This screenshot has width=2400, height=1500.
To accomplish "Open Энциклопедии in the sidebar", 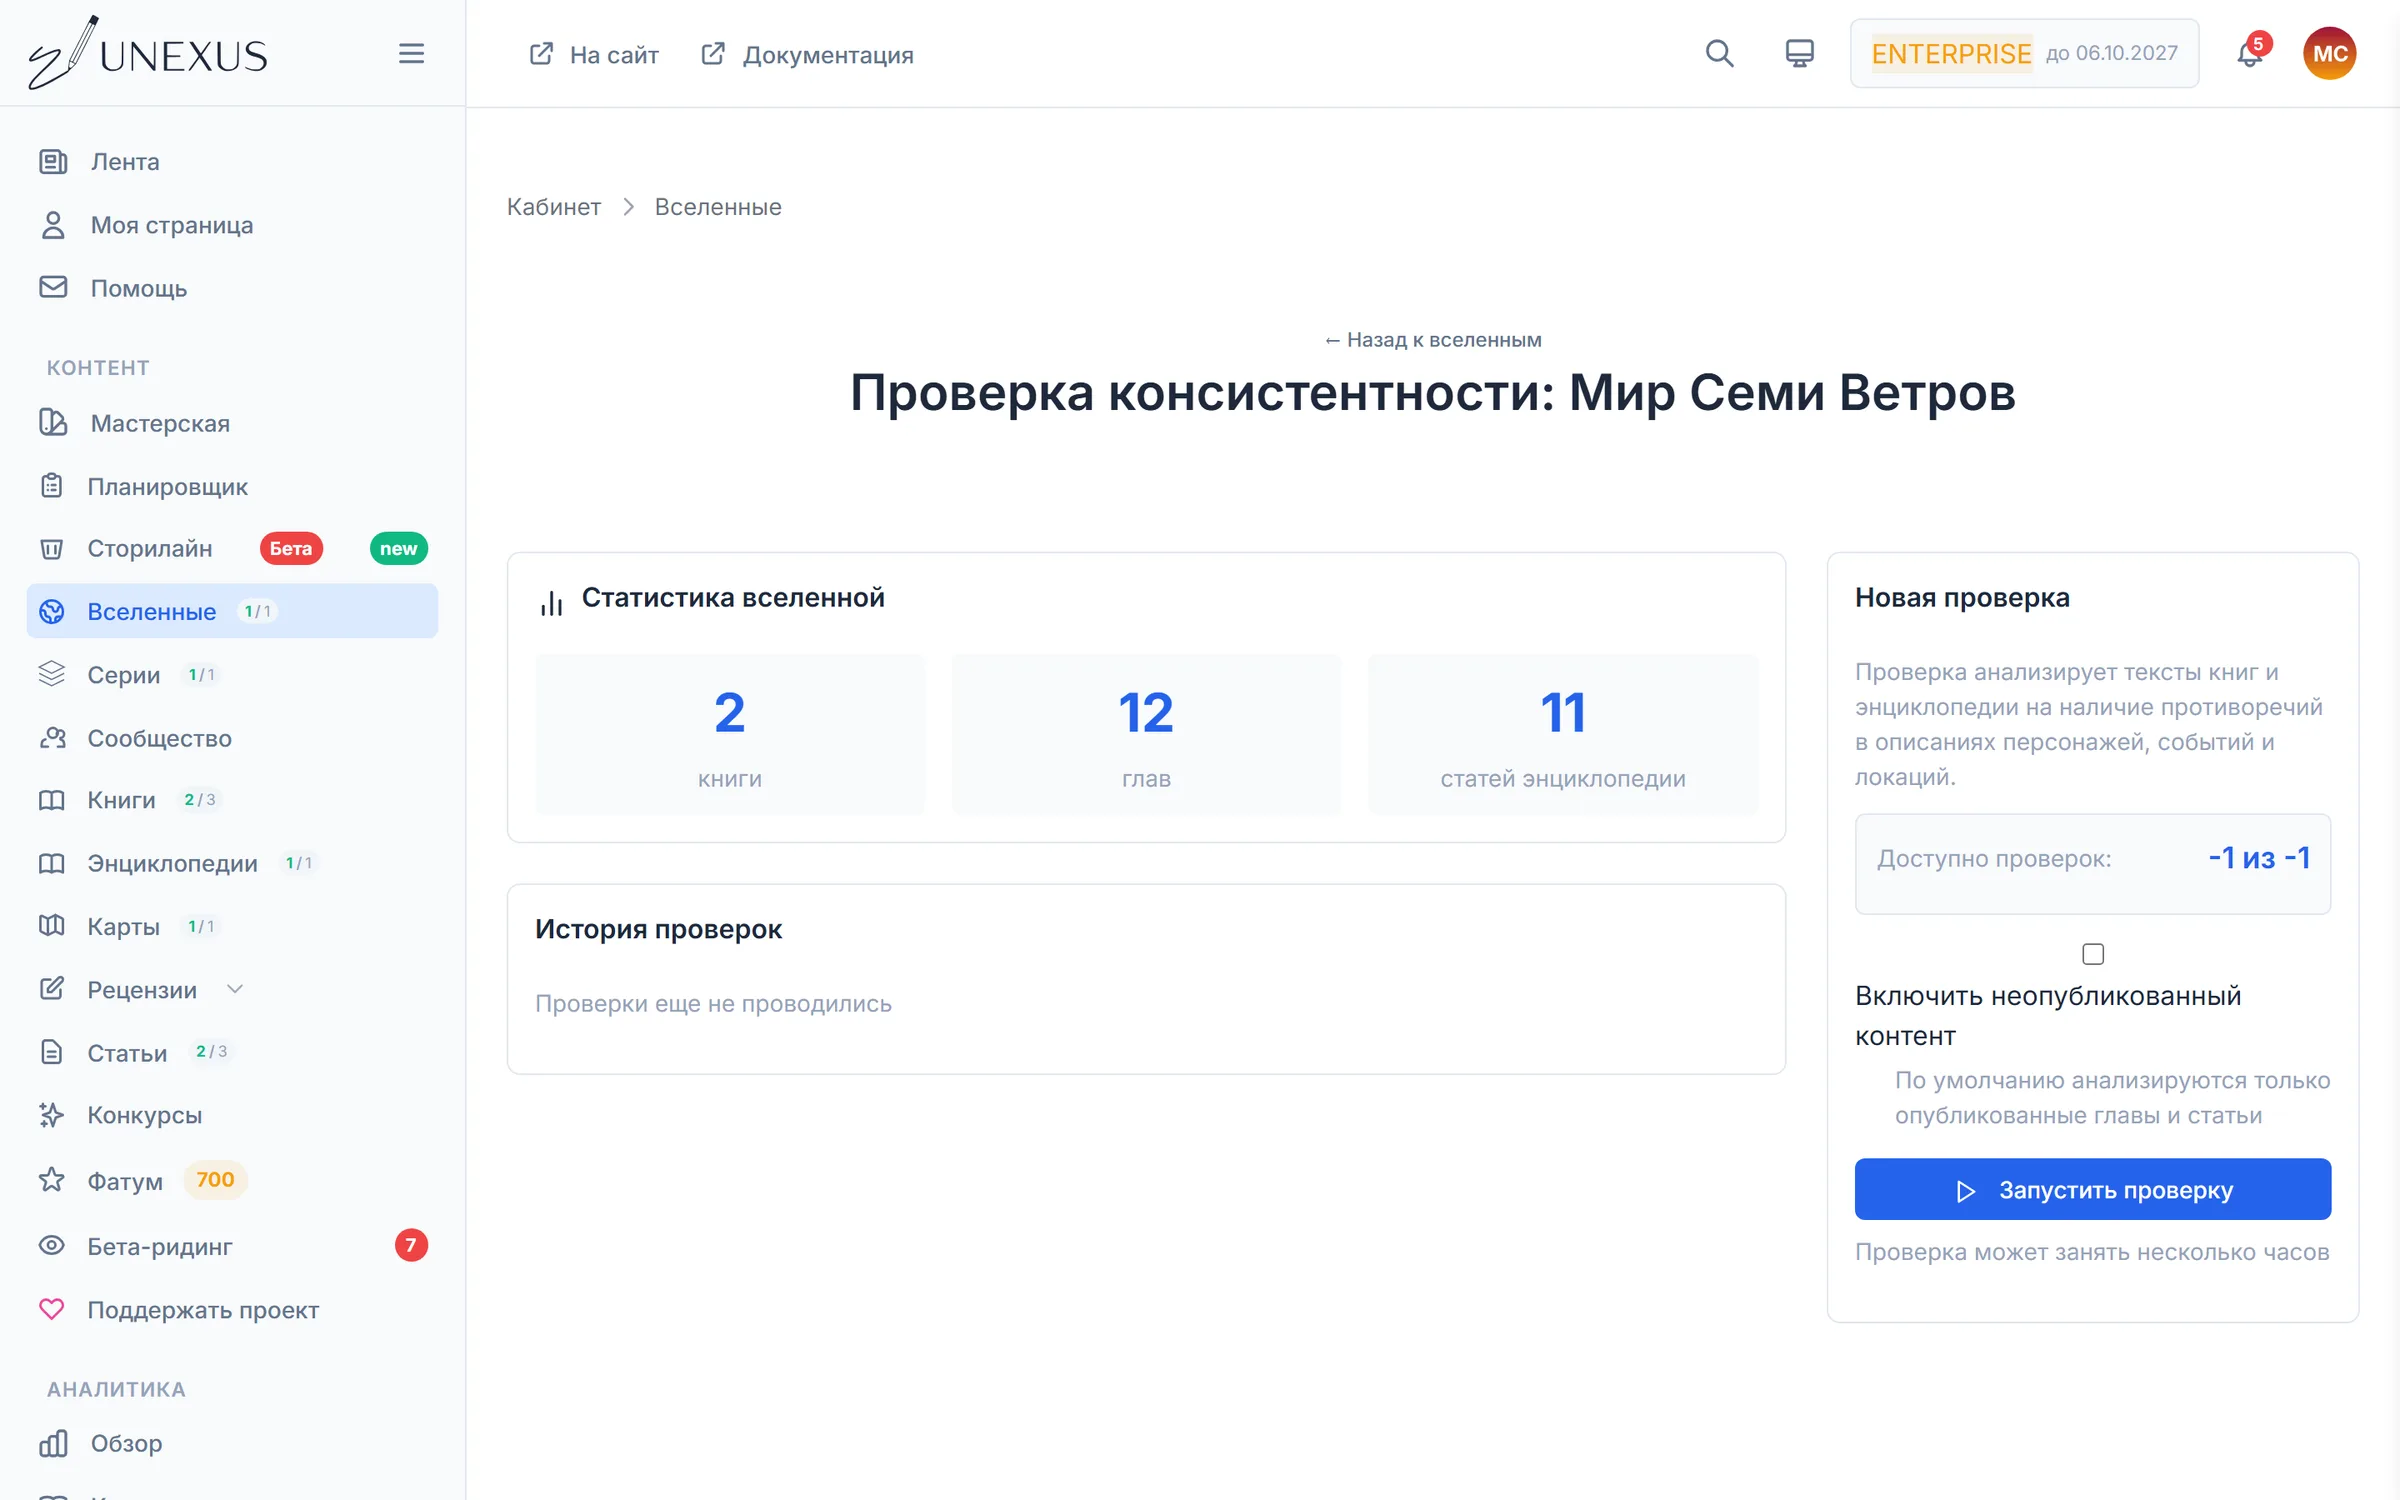I will [232, 863].
